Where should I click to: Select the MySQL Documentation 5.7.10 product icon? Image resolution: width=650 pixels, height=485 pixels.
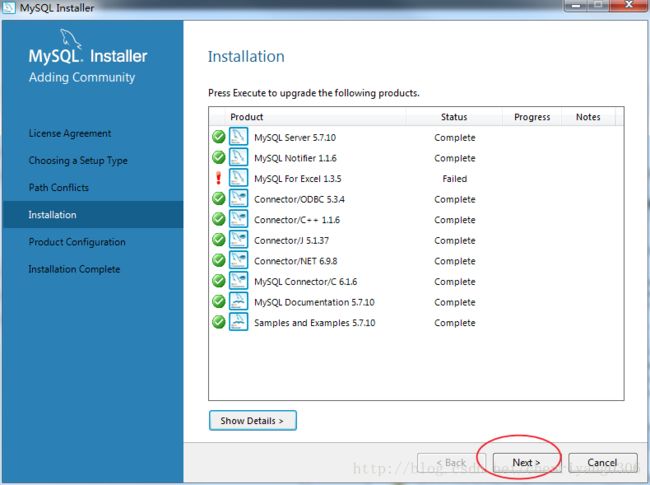[x=238, y=301]
